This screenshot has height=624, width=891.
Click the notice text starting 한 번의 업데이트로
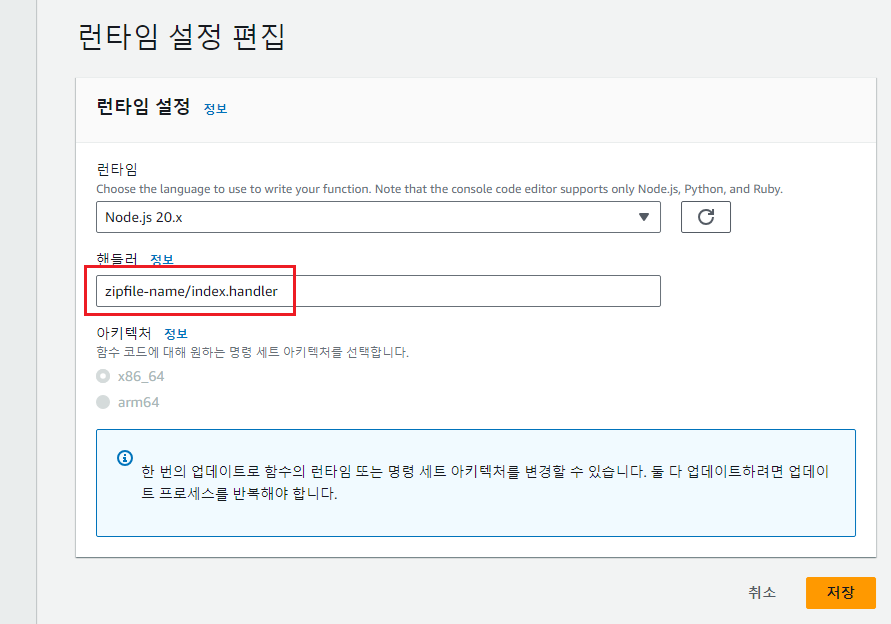[485, 482]
